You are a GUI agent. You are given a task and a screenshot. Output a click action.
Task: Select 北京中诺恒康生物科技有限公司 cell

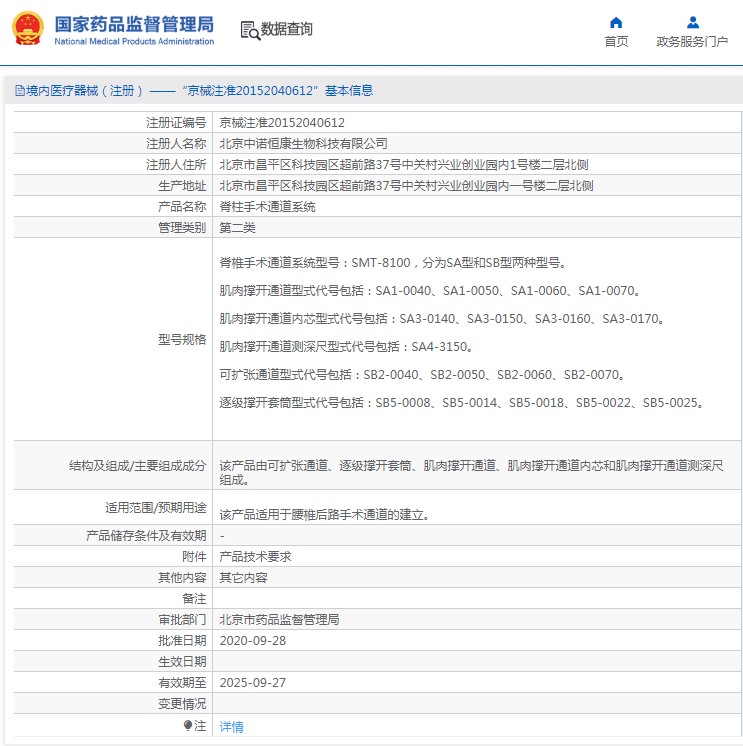coord(303,144)
